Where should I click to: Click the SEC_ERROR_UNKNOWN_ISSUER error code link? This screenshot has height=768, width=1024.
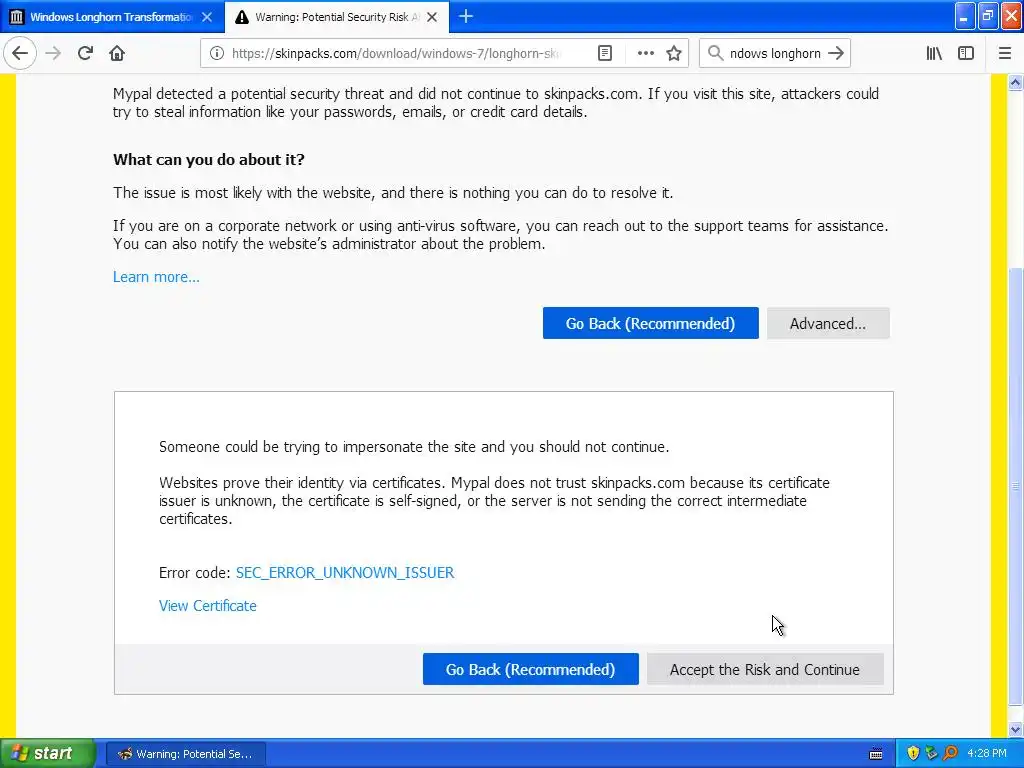pos(345,573)
